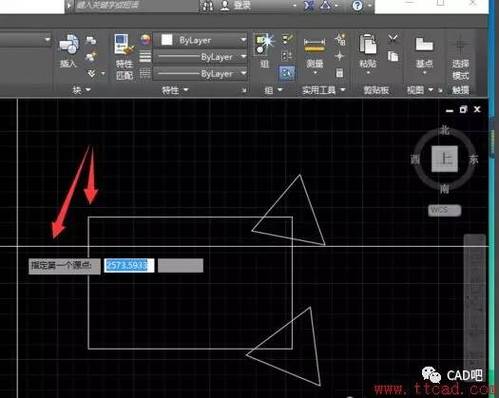Click the second empty coordinate input box
Viewport: 499px width, 398px height.
click(180, 265)
